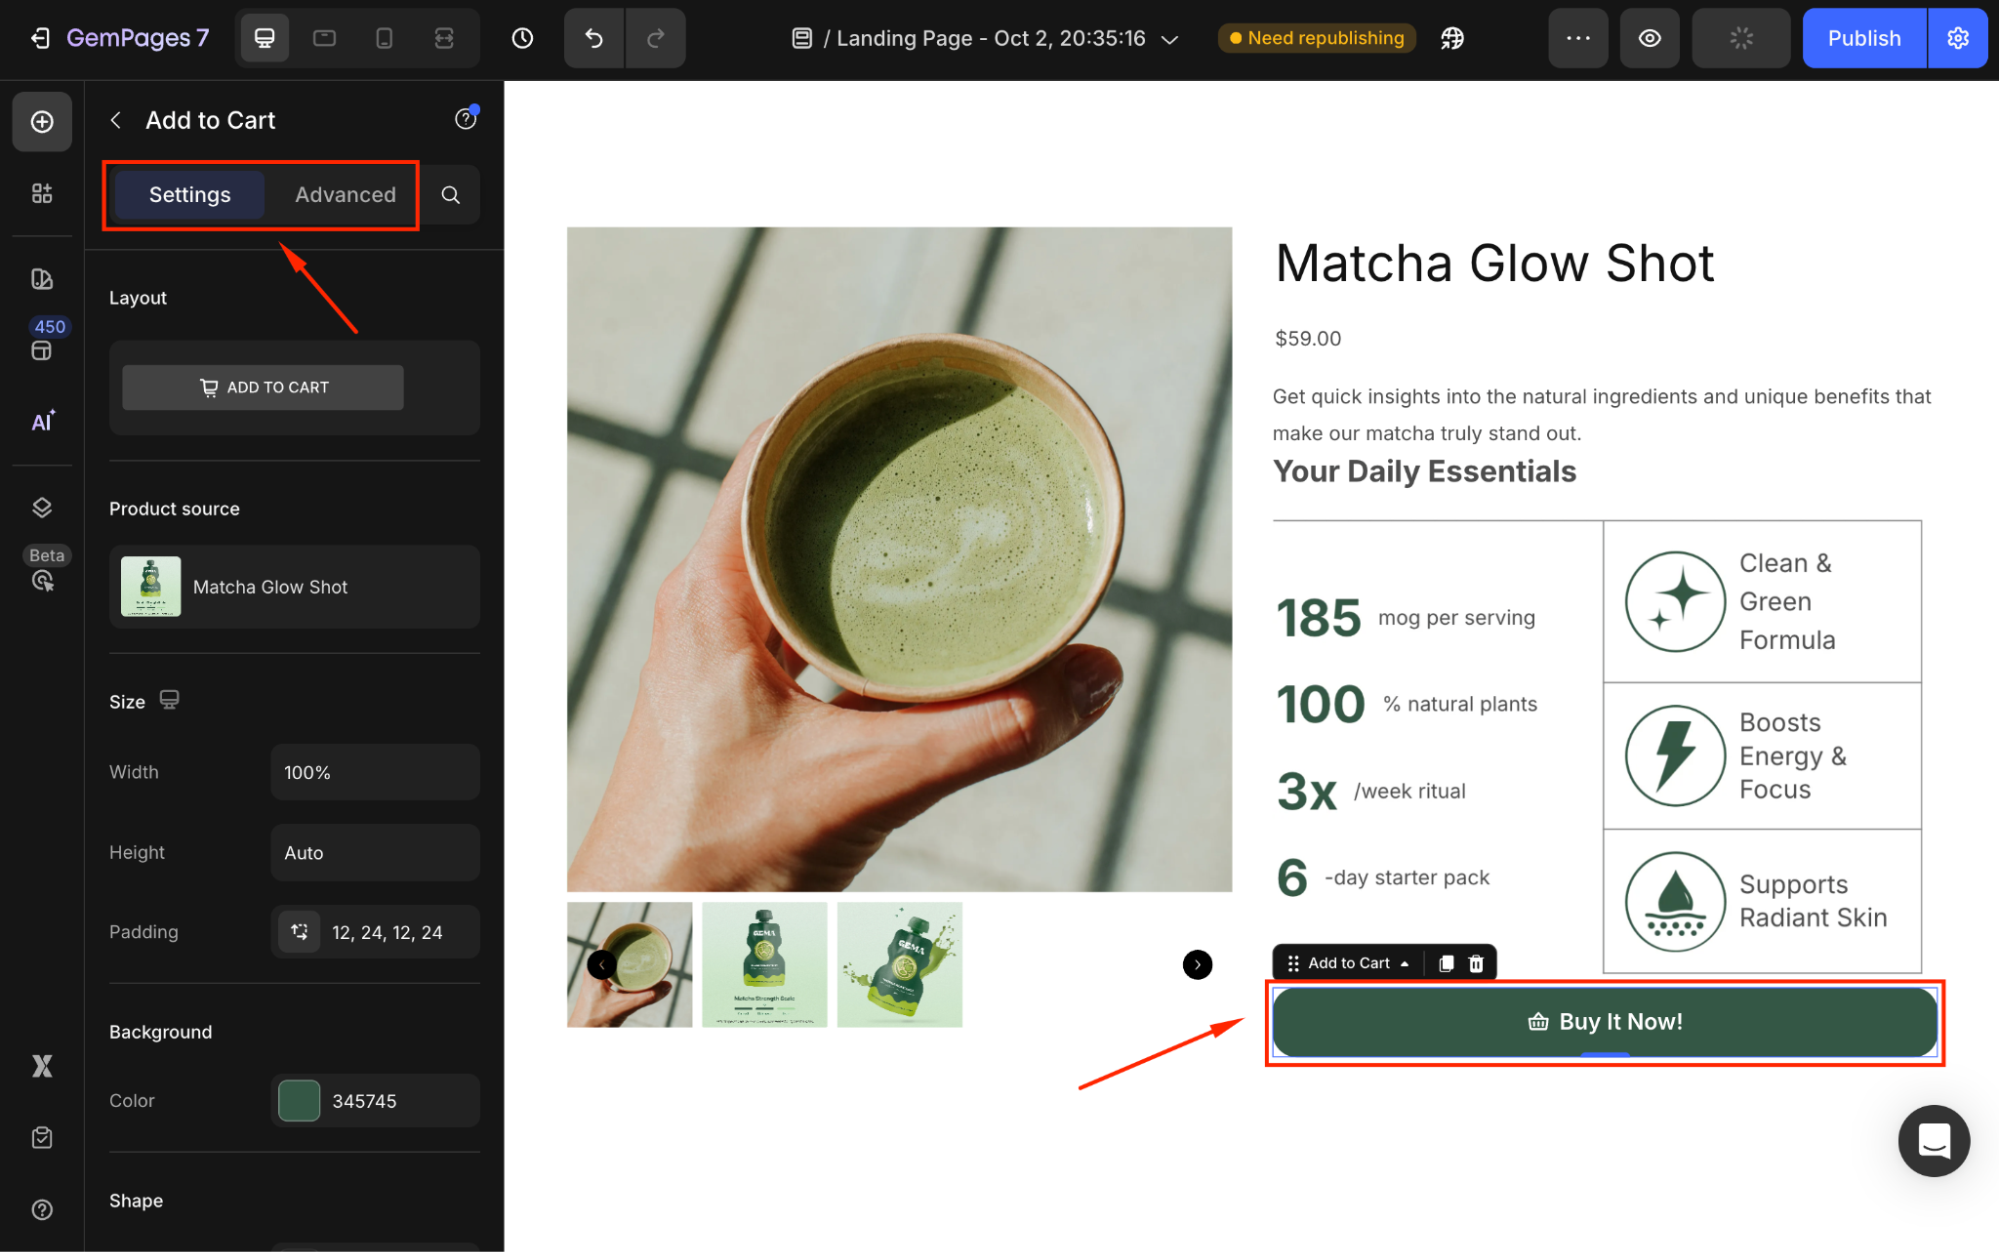The height and width of the screenshot is (1253, 1999).
Task: Open version history clock icon
Action: pos(522,38)
